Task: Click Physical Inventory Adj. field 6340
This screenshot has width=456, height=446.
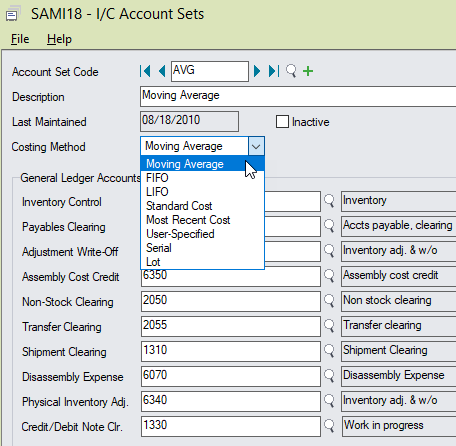Action: [x=231, y=401]
